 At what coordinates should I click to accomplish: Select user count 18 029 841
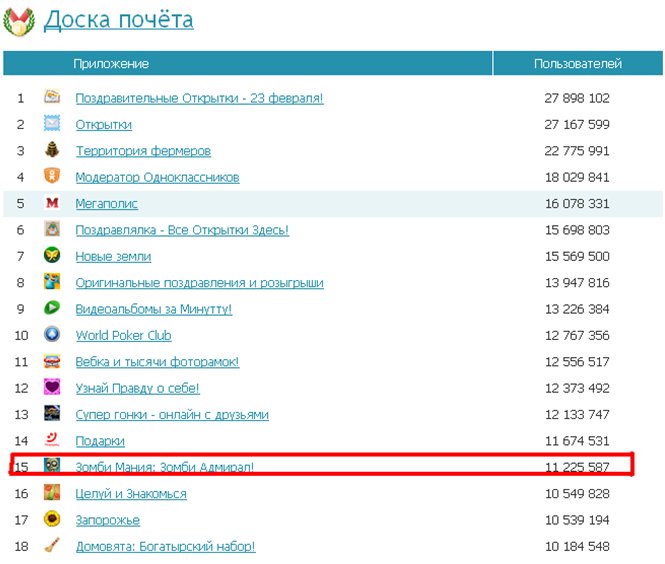coord(577,177)
